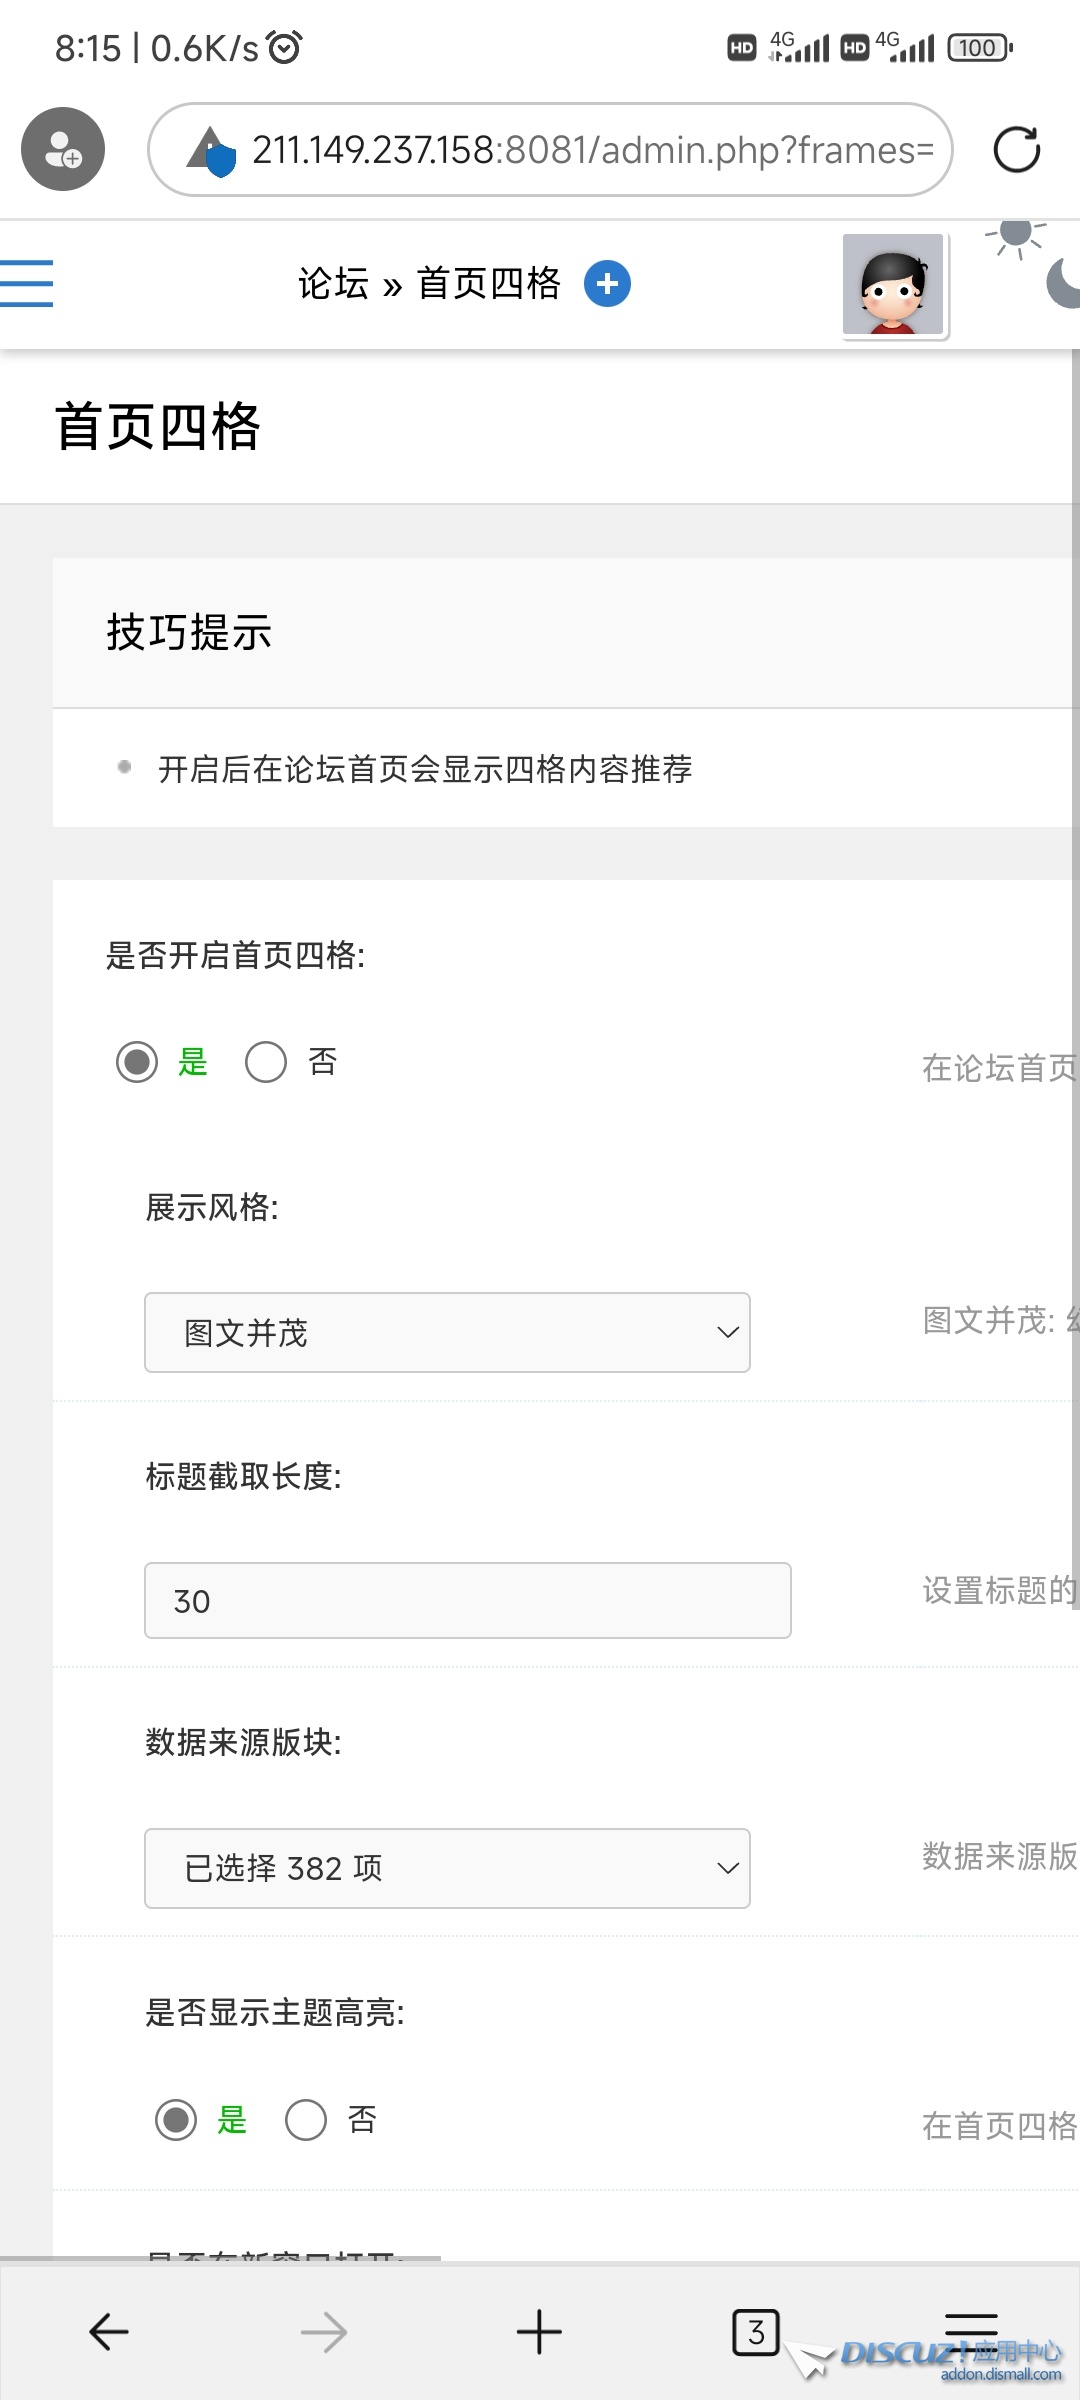Click the 论坛 breadcrumb link
This screenshot has width=1080, height=2400.
point(333,284)
